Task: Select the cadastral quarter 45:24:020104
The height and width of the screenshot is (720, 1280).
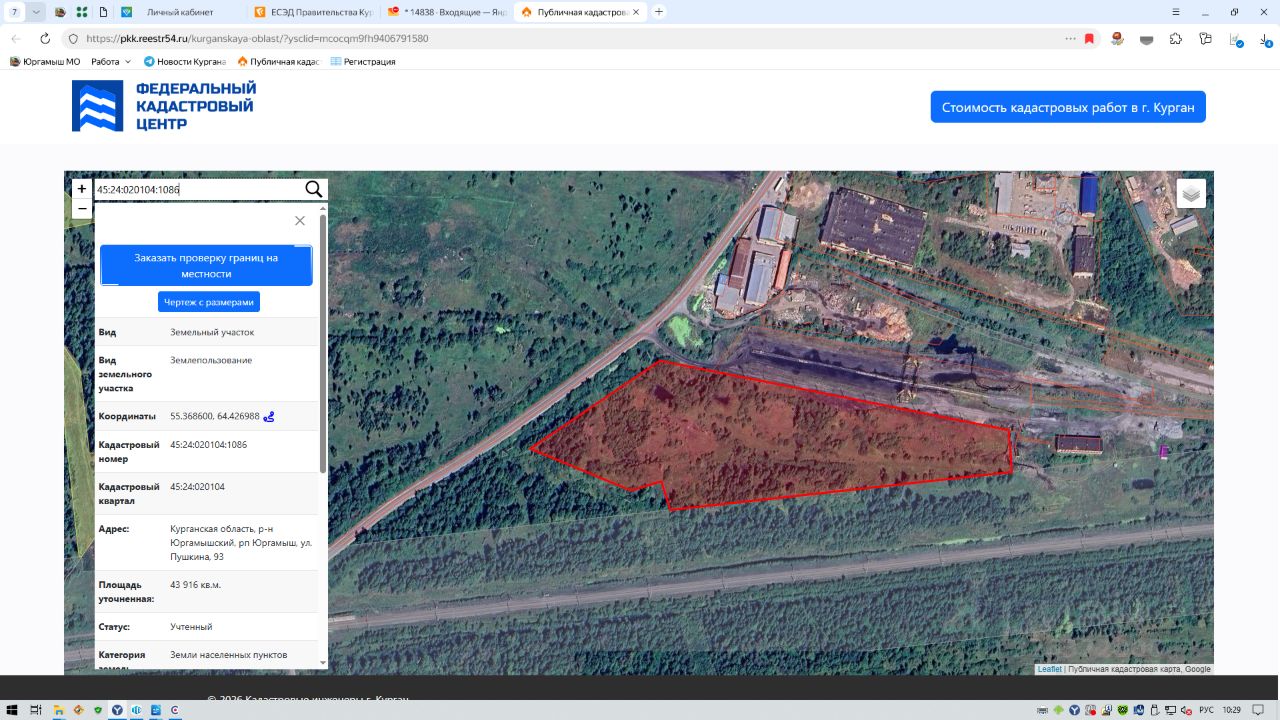Action: 198,487
